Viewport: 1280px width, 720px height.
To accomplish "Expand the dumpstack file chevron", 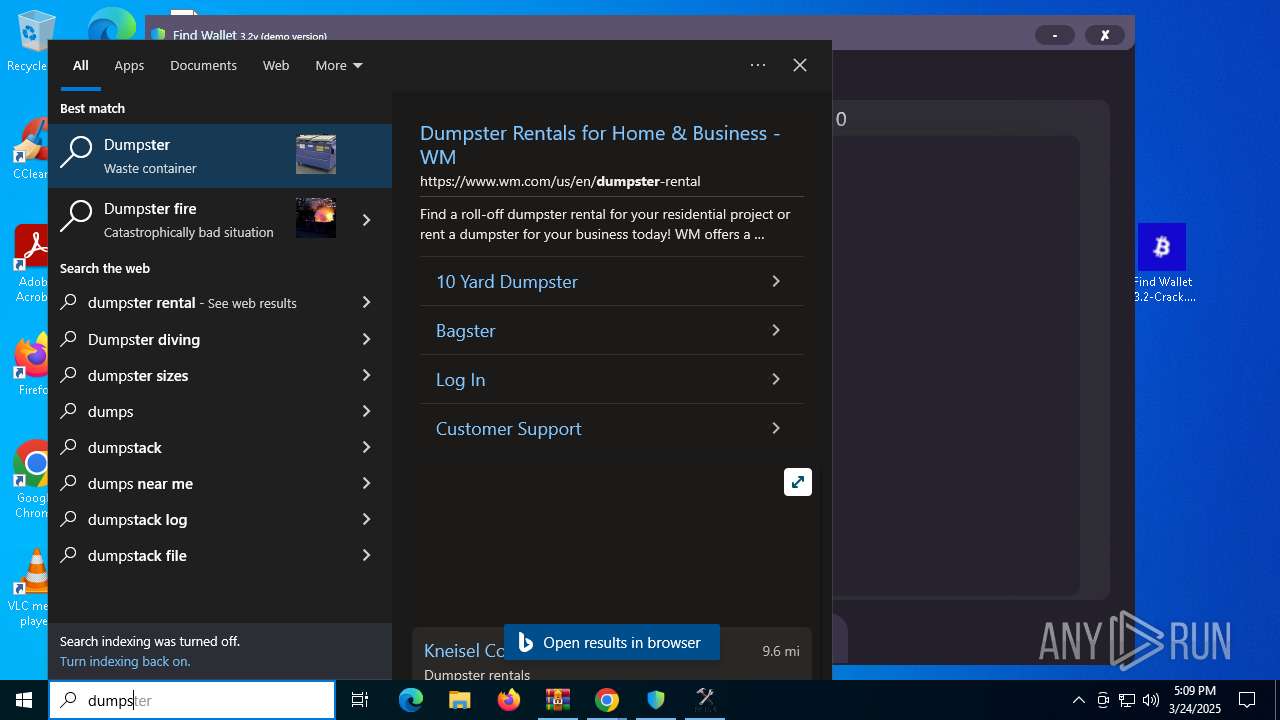I will pos(366,555).
